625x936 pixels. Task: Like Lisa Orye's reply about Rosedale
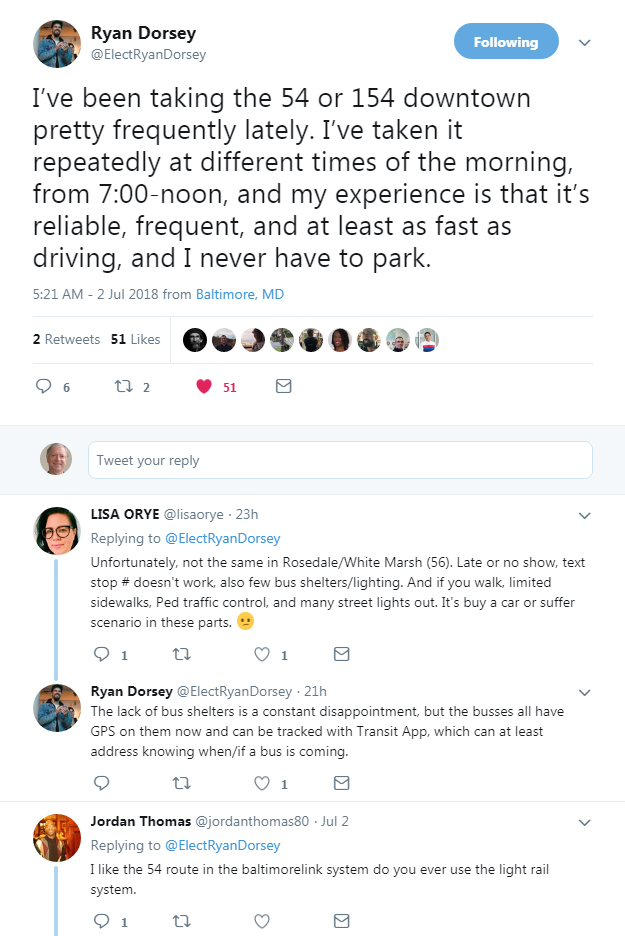[262, 654]
